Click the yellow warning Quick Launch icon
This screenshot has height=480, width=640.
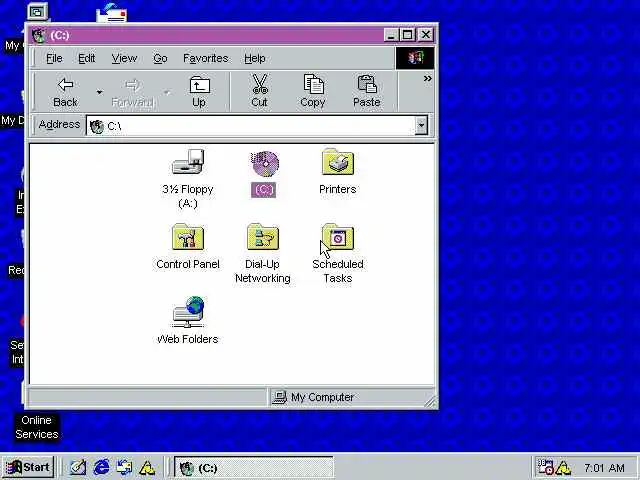[x=147, y=467]
